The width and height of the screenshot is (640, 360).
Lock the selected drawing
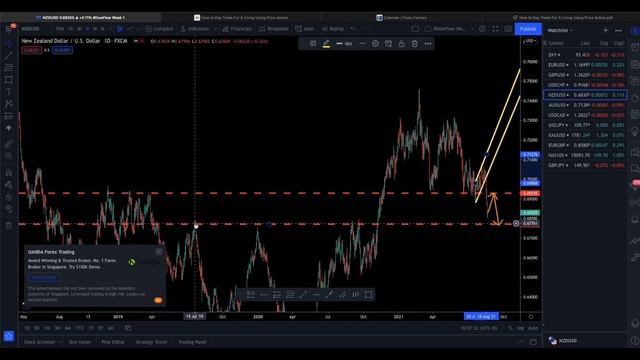402,44
